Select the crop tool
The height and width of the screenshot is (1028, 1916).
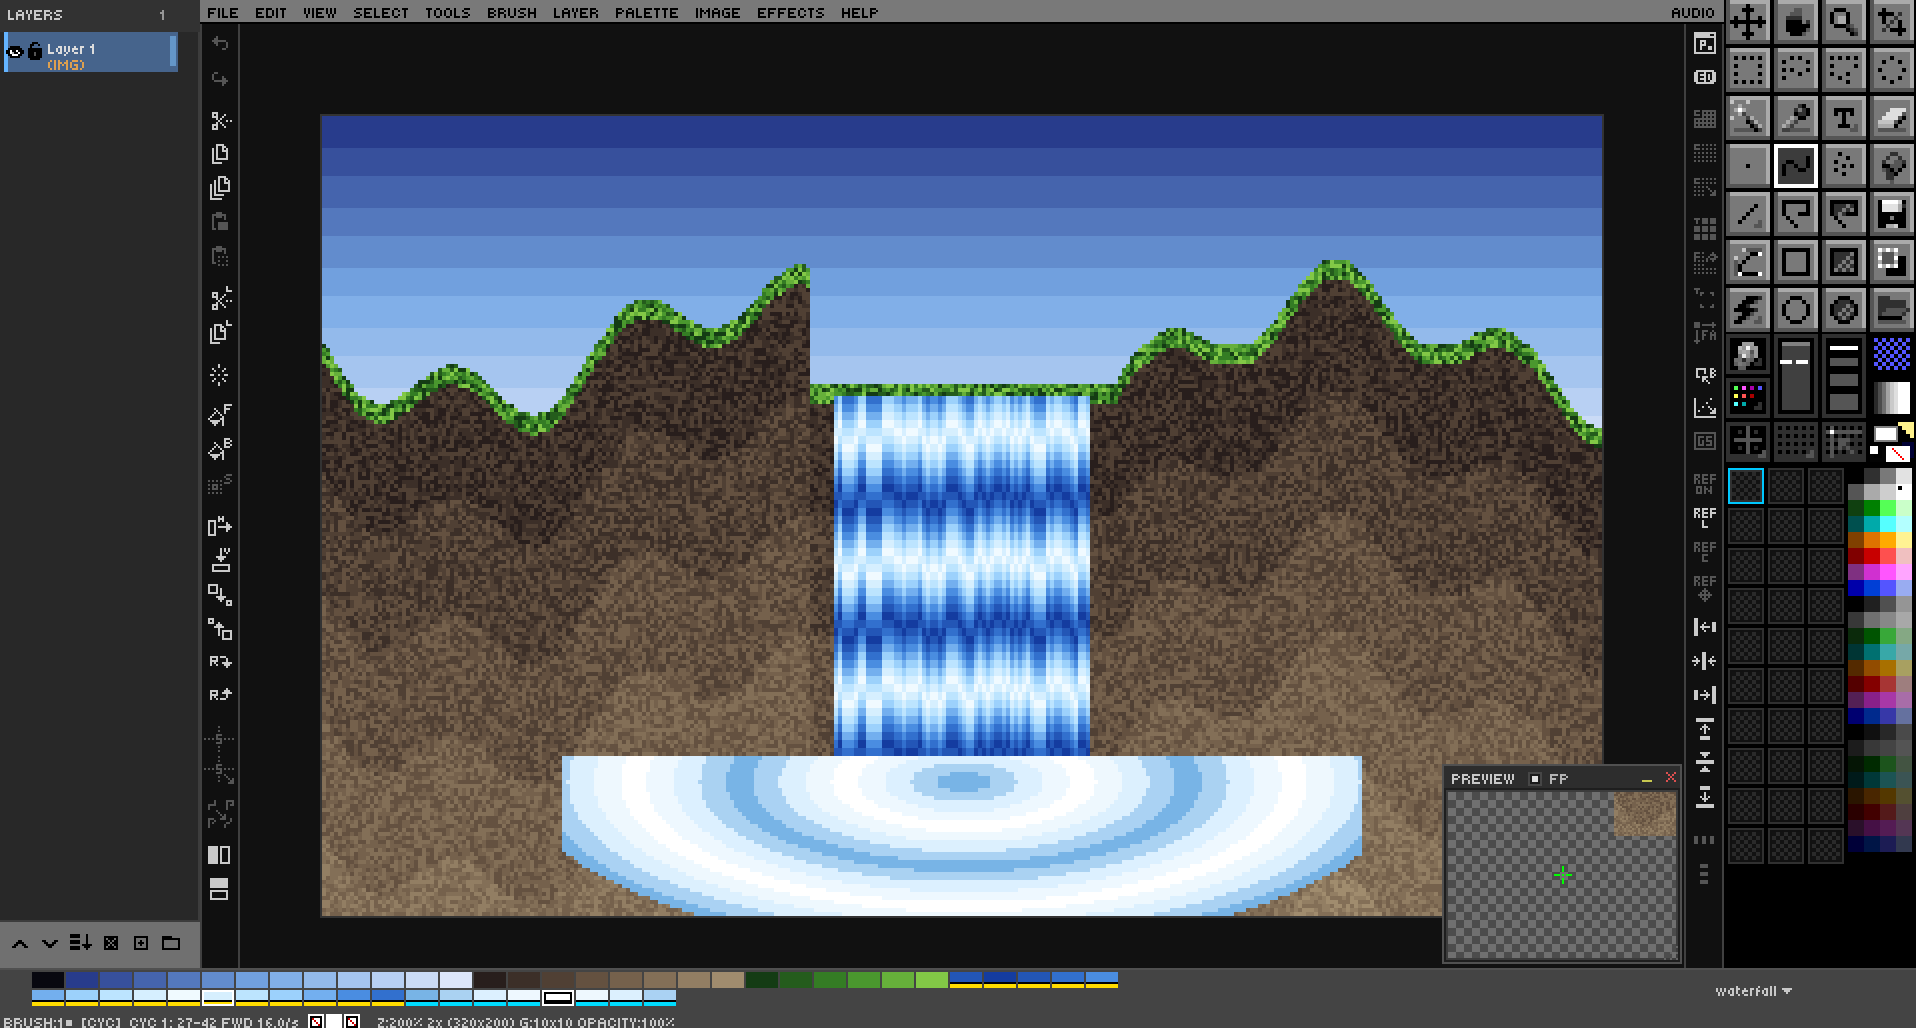[1891, 21]
